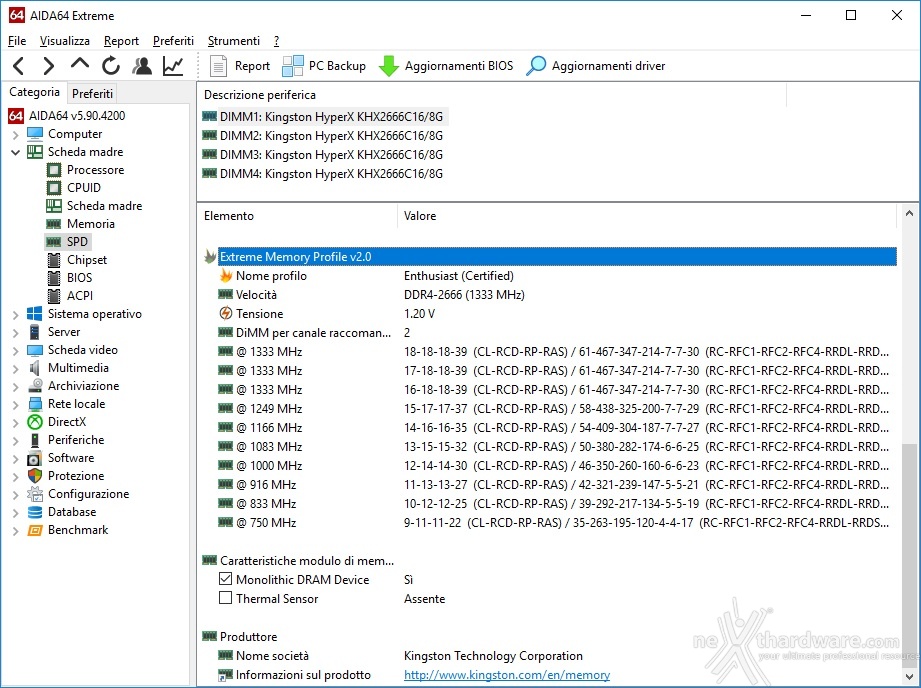Open the Report menu
This screenshot has width=921, height=688.
[x=121, y=41]
